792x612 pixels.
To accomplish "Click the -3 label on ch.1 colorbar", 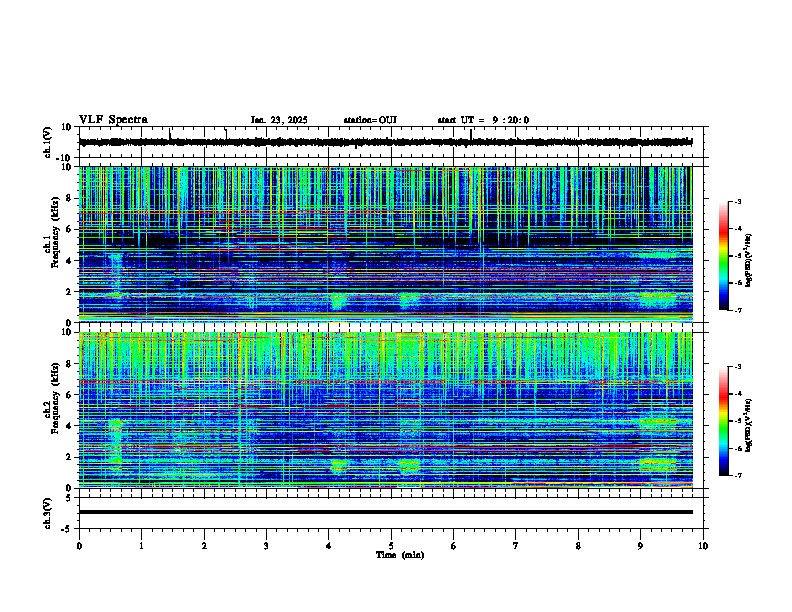I will 738,201.
